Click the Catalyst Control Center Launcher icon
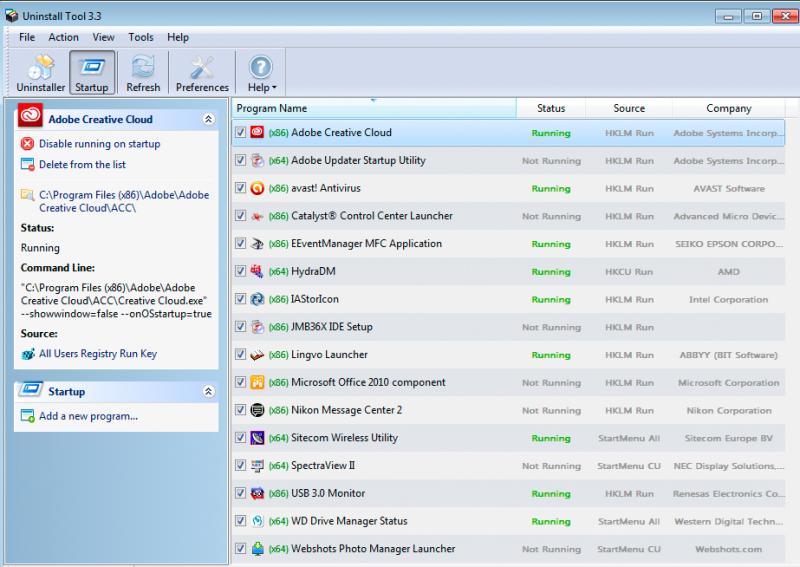 coord(257,216)
